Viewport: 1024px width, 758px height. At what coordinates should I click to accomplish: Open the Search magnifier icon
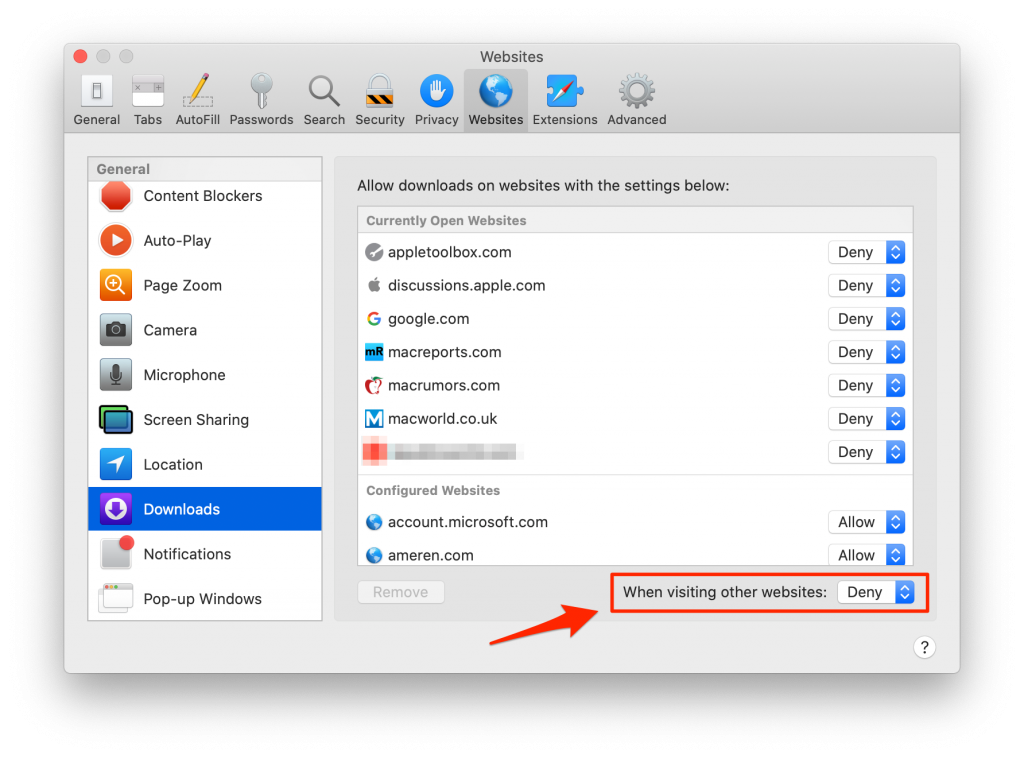pyautogui.click(x=324, y=91)
